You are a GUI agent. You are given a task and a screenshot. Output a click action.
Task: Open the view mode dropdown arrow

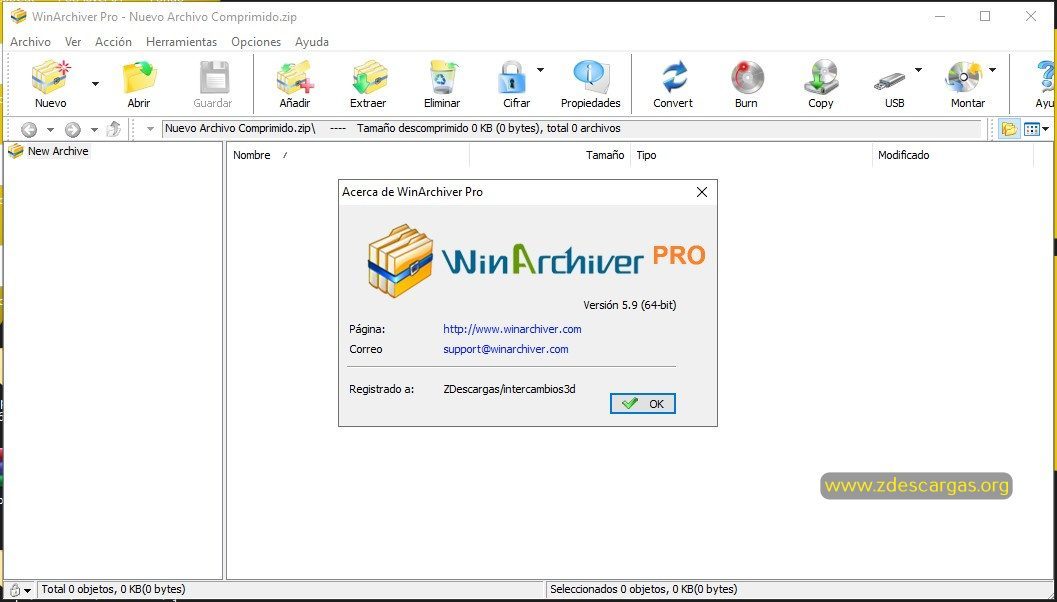pos(1046,129)
